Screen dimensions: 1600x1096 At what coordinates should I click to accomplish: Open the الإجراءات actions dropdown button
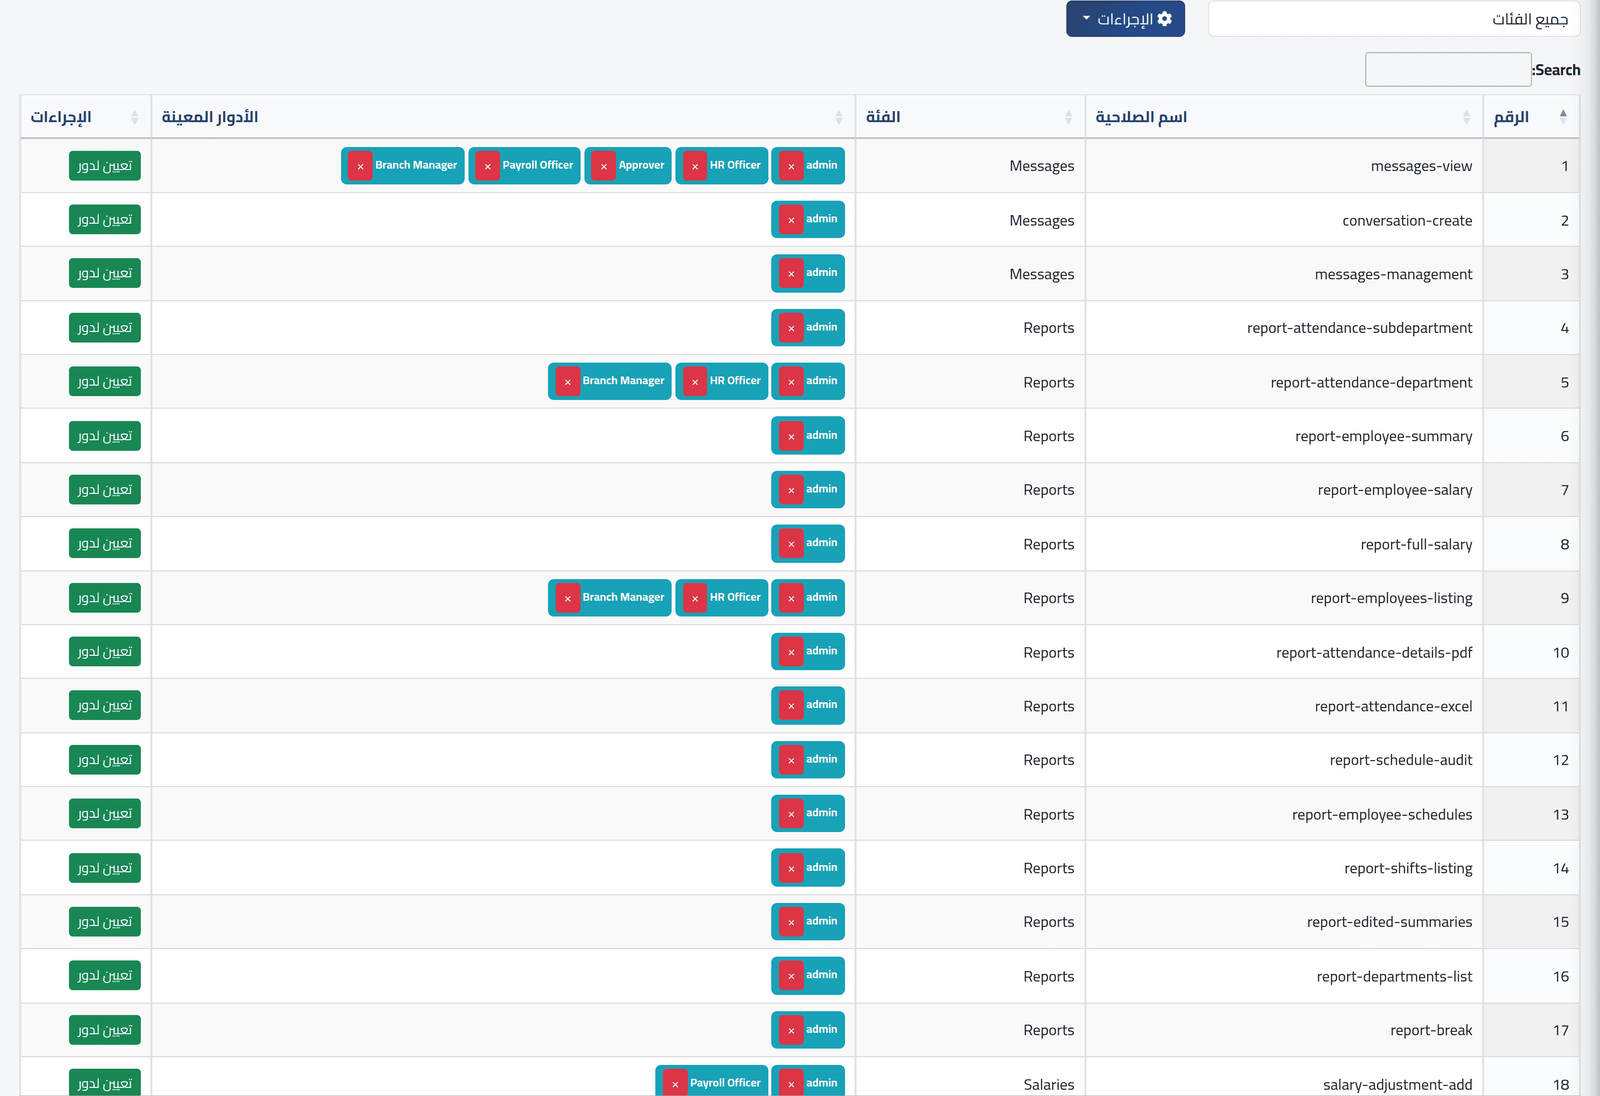(1125, 19)
